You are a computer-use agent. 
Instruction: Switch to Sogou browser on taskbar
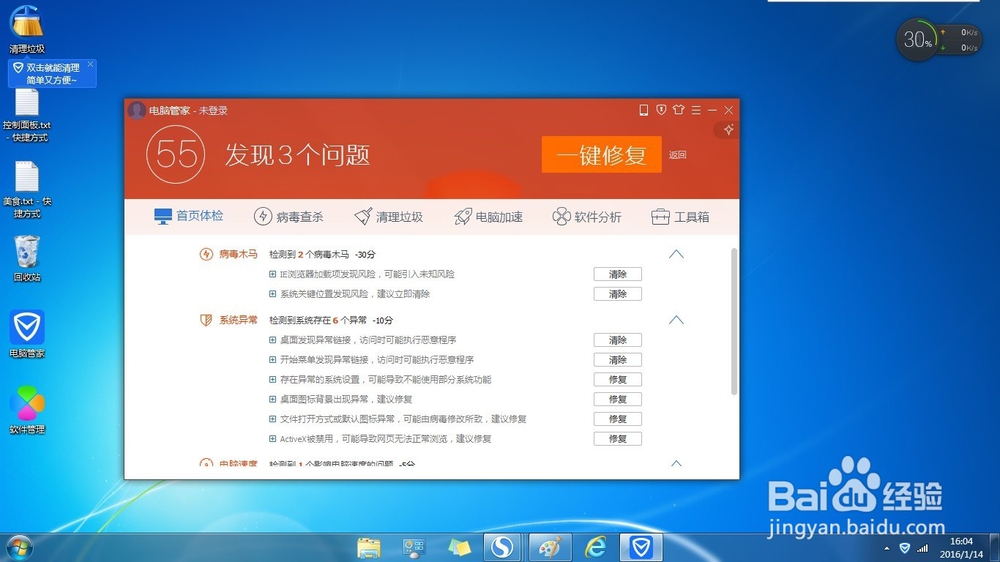pyautogui.click(x=503, y=547)
